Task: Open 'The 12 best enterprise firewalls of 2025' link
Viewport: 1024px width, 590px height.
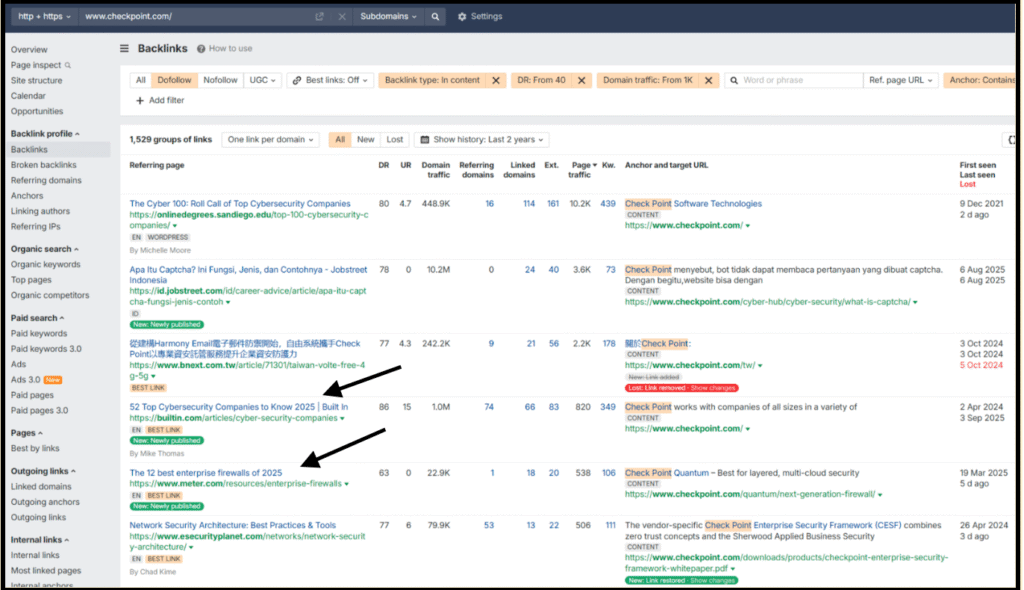Action: tap(205, 472)
